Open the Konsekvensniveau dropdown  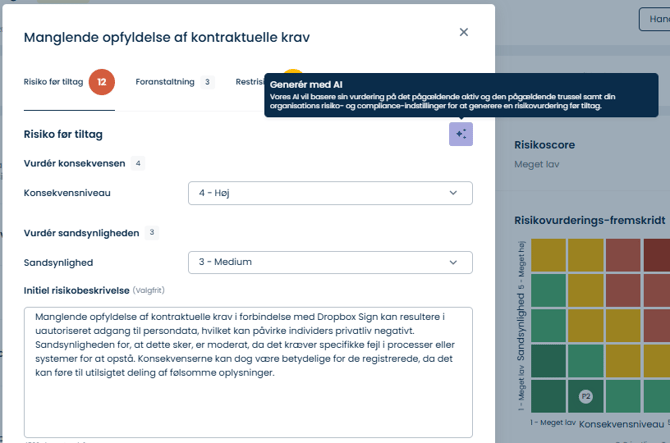click(x=329, y=192)
